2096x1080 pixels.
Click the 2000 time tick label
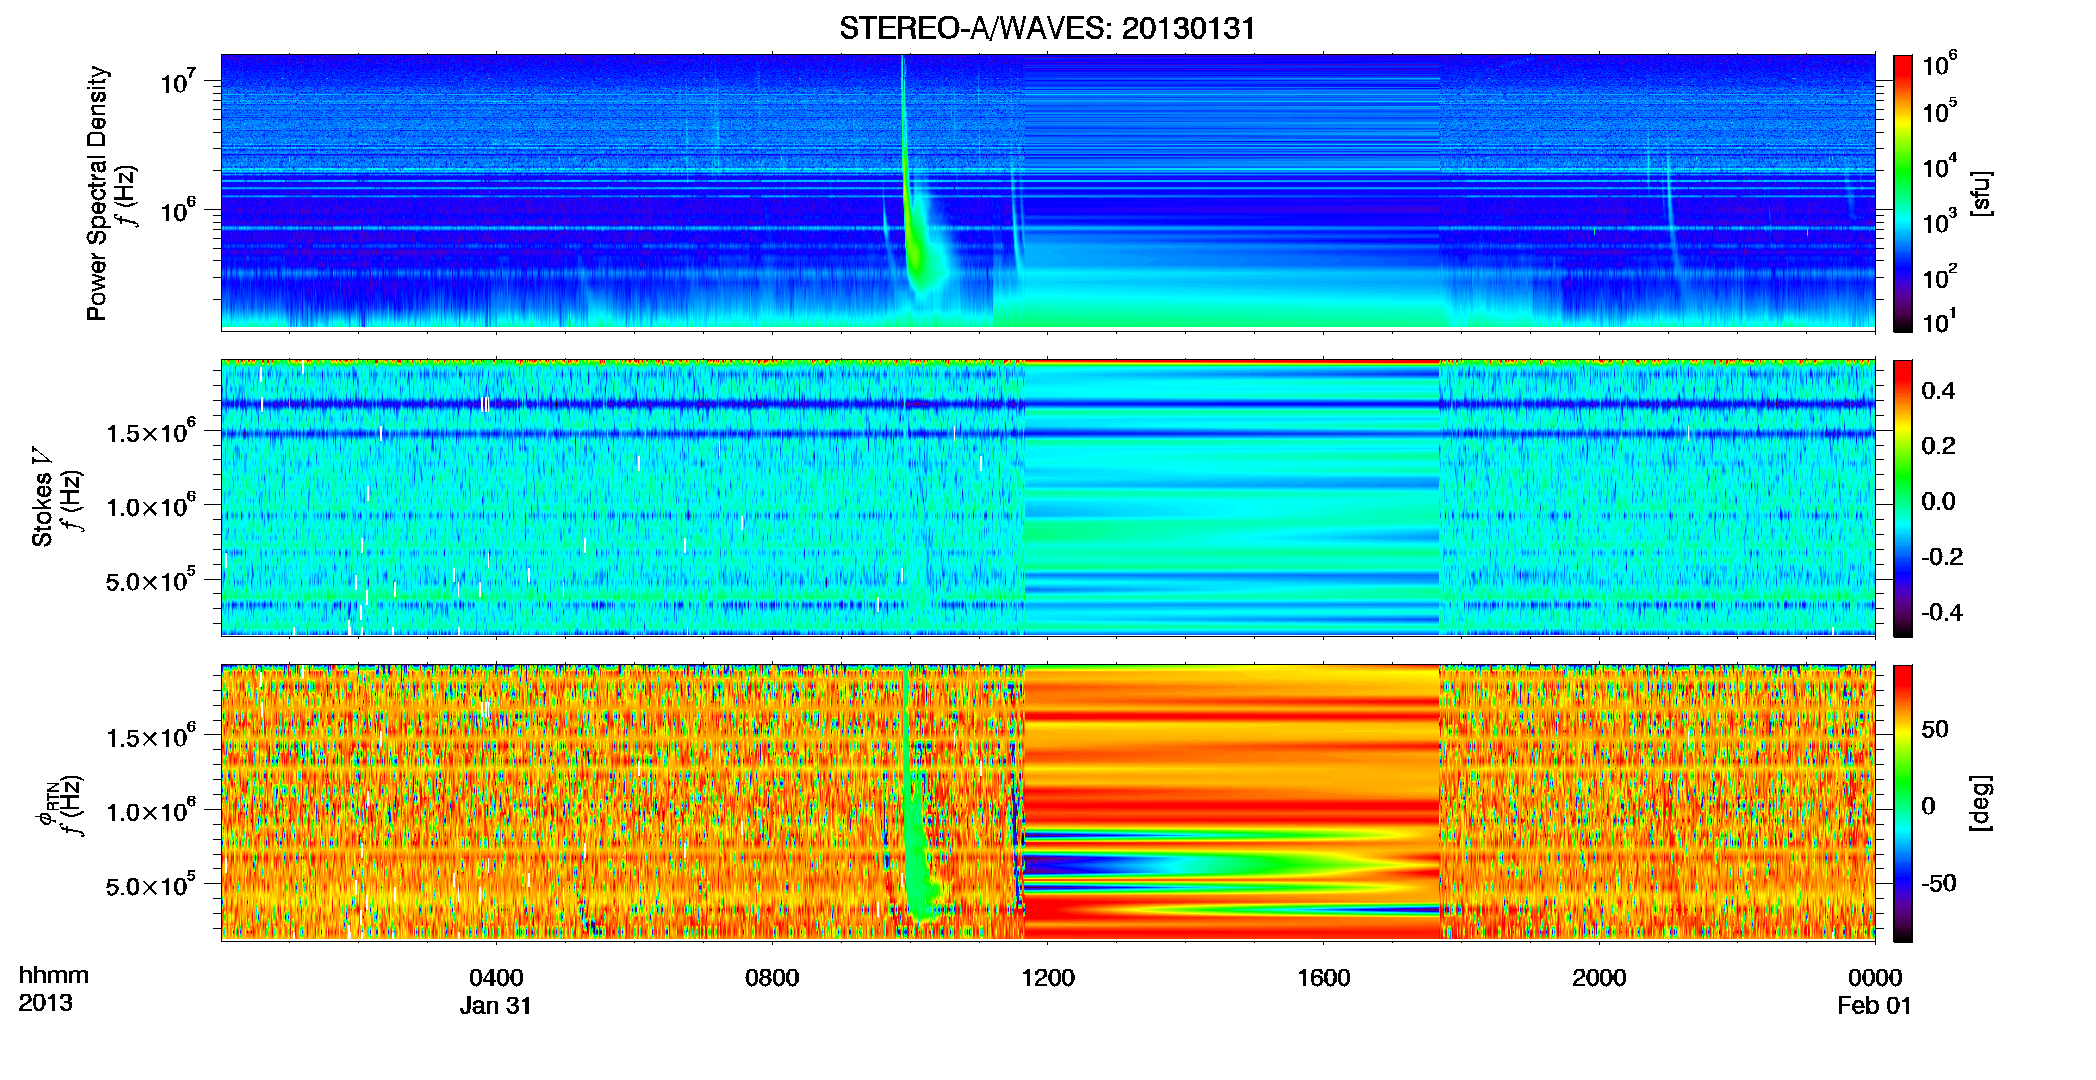1599,977
